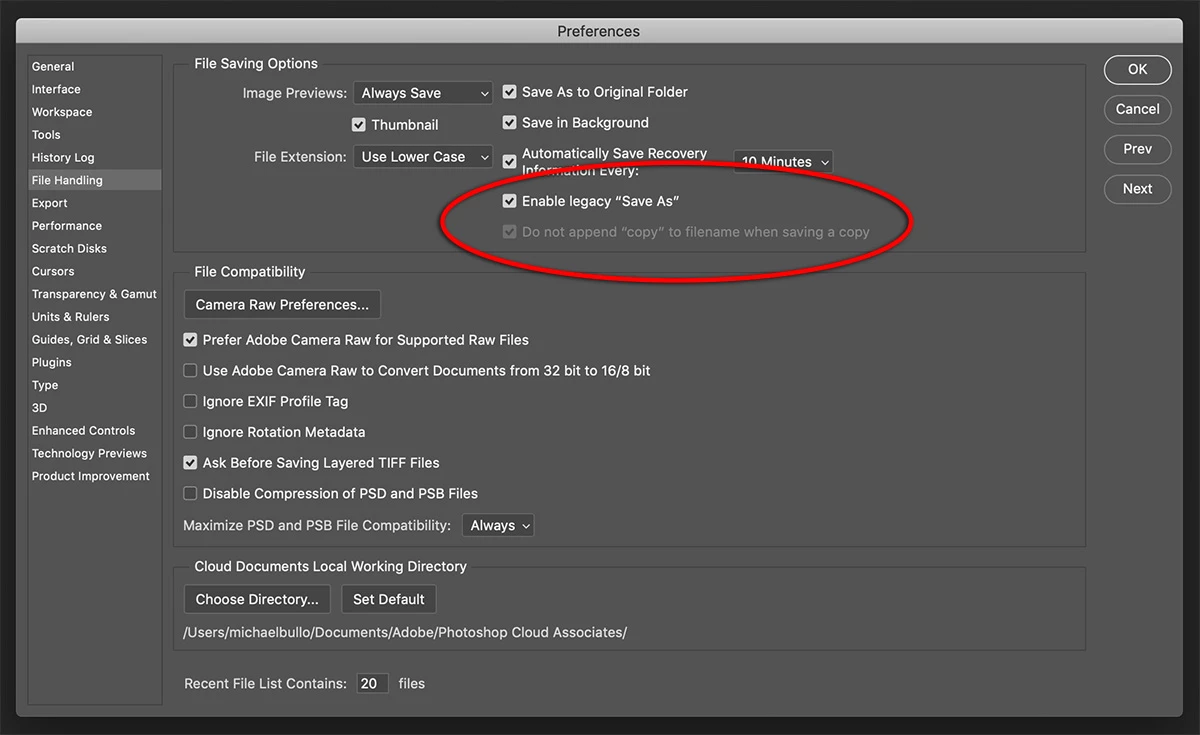The image size is (1200, 735).
Task: Select Guides, Grid & Slices
Action: (x=89, y=340)
